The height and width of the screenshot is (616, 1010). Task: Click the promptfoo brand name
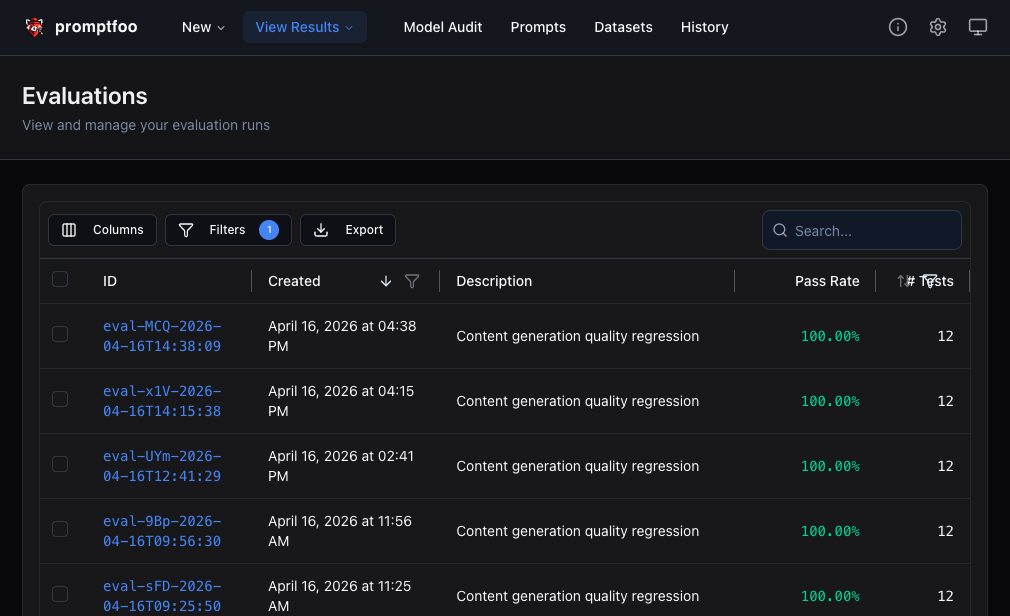(96, 27)
